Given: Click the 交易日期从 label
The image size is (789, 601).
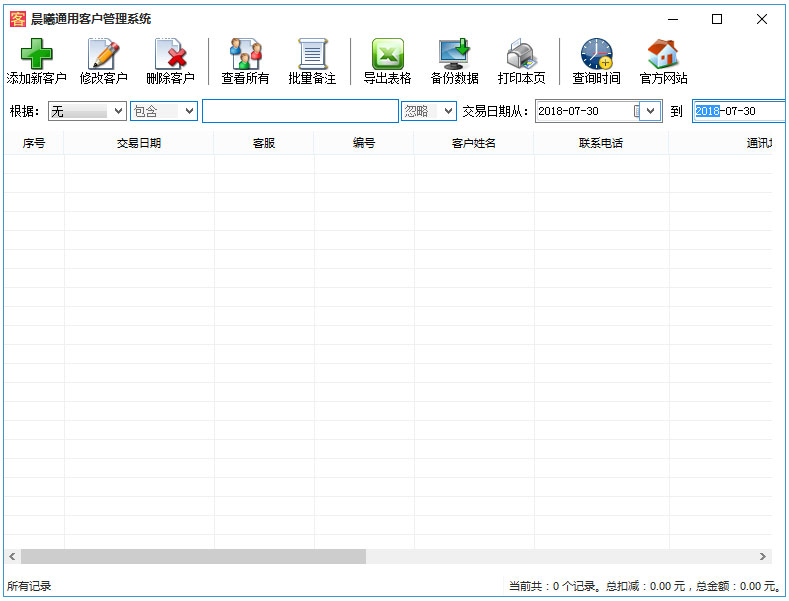Looking at the screenshot, I should click(495, 111).
